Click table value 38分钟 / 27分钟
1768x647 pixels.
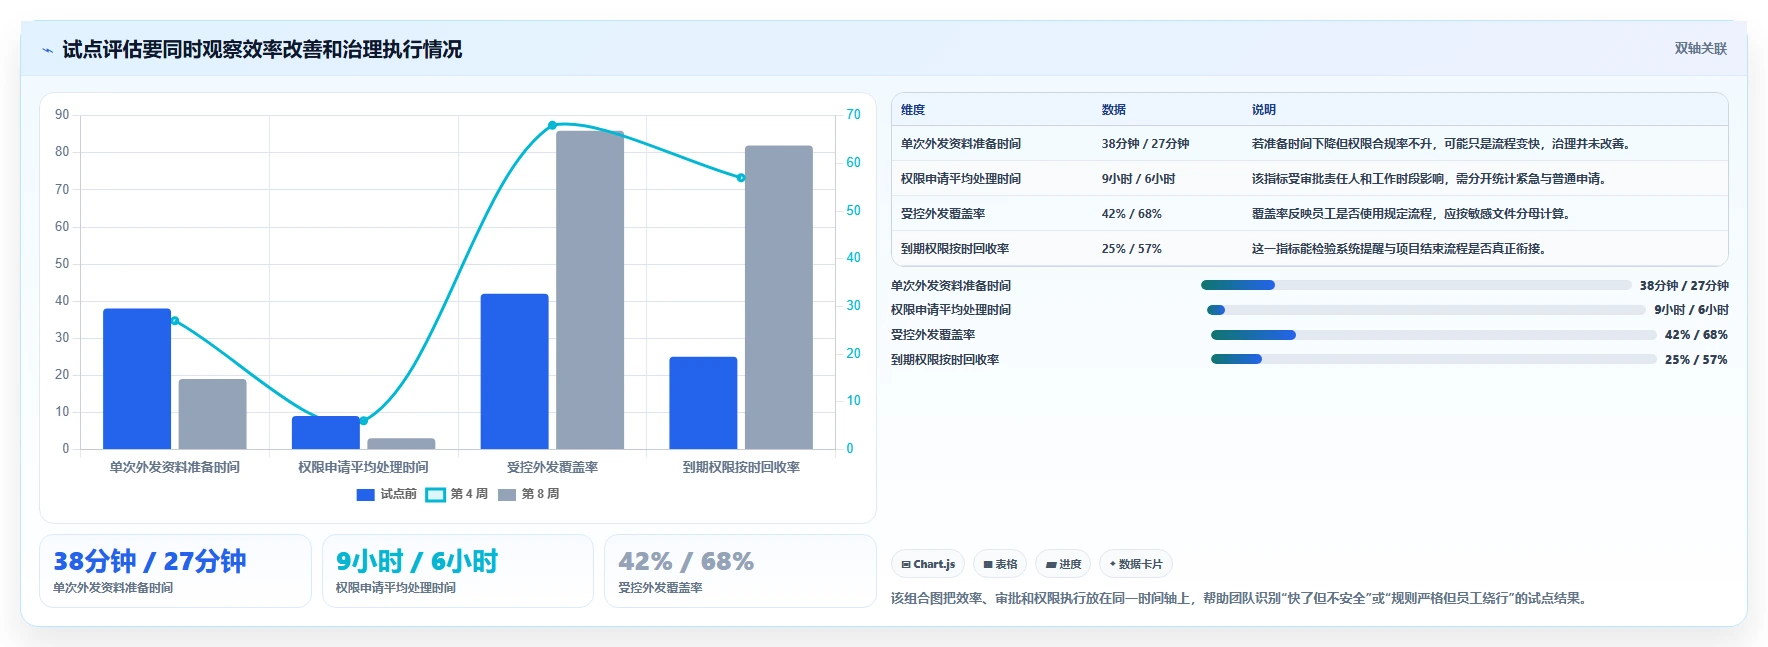pos(1146,144)
